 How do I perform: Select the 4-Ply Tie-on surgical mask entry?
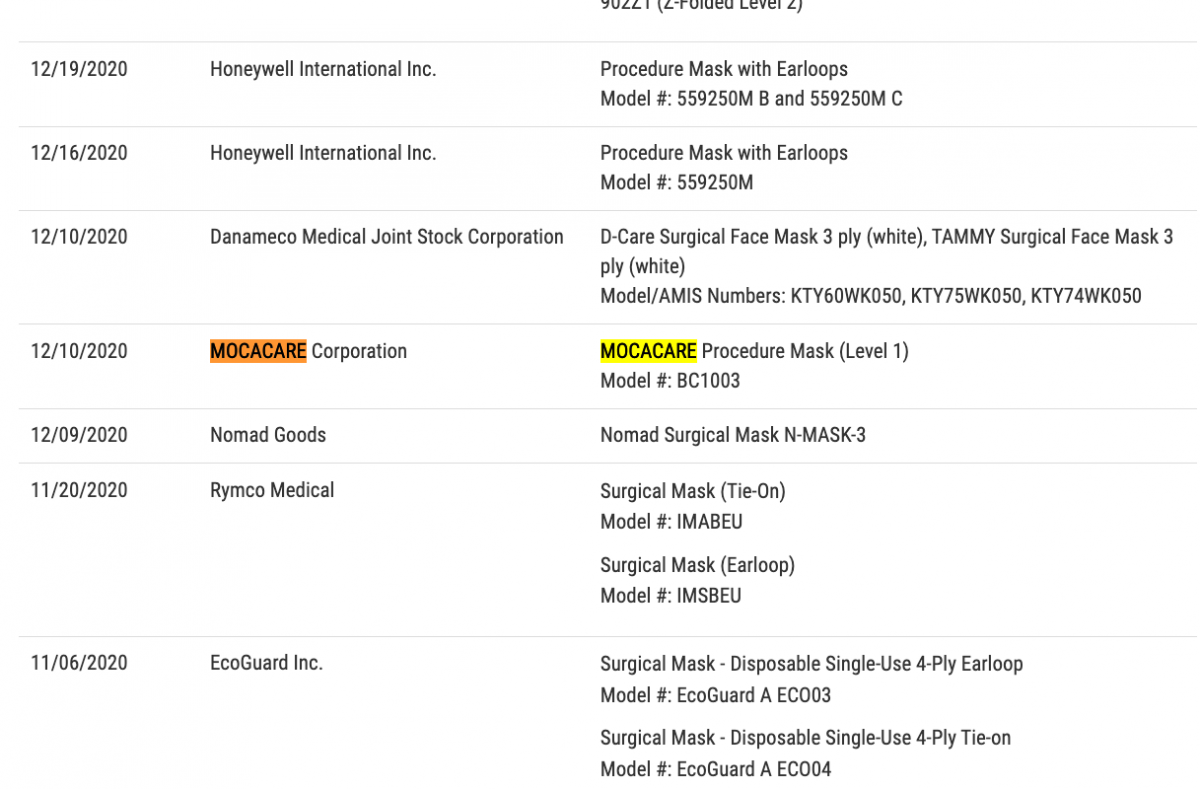click(x=805, y=738)
